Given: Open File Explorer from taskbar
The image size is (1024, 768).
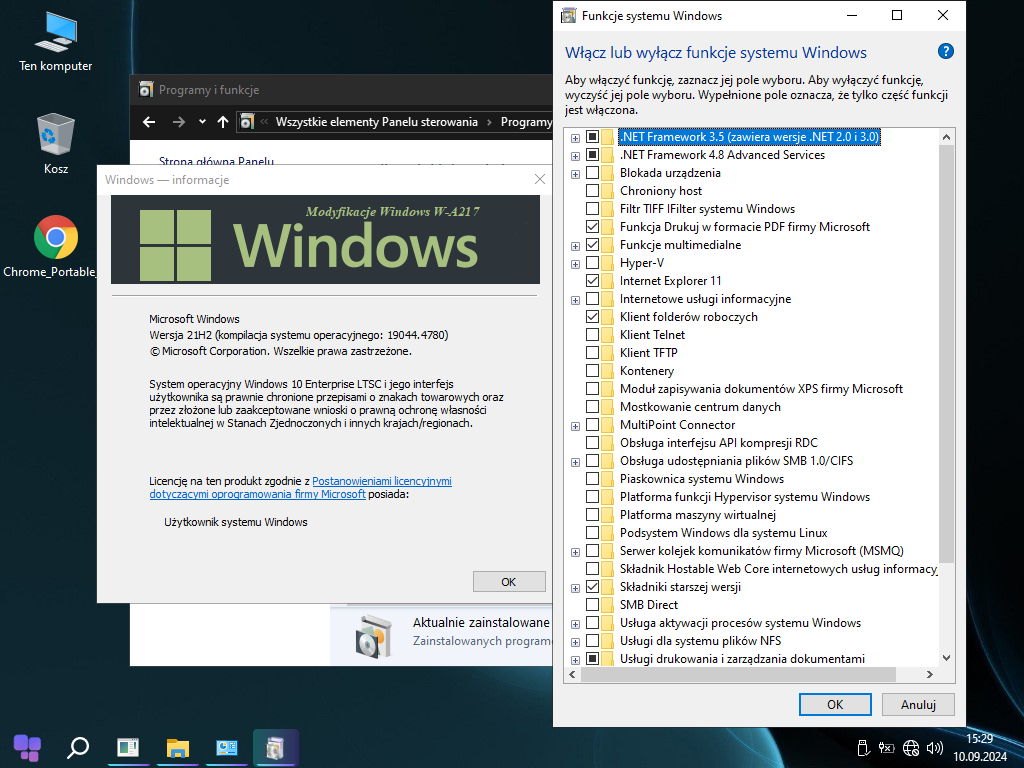Looking at the screenshot, I should tap(178, 747).
